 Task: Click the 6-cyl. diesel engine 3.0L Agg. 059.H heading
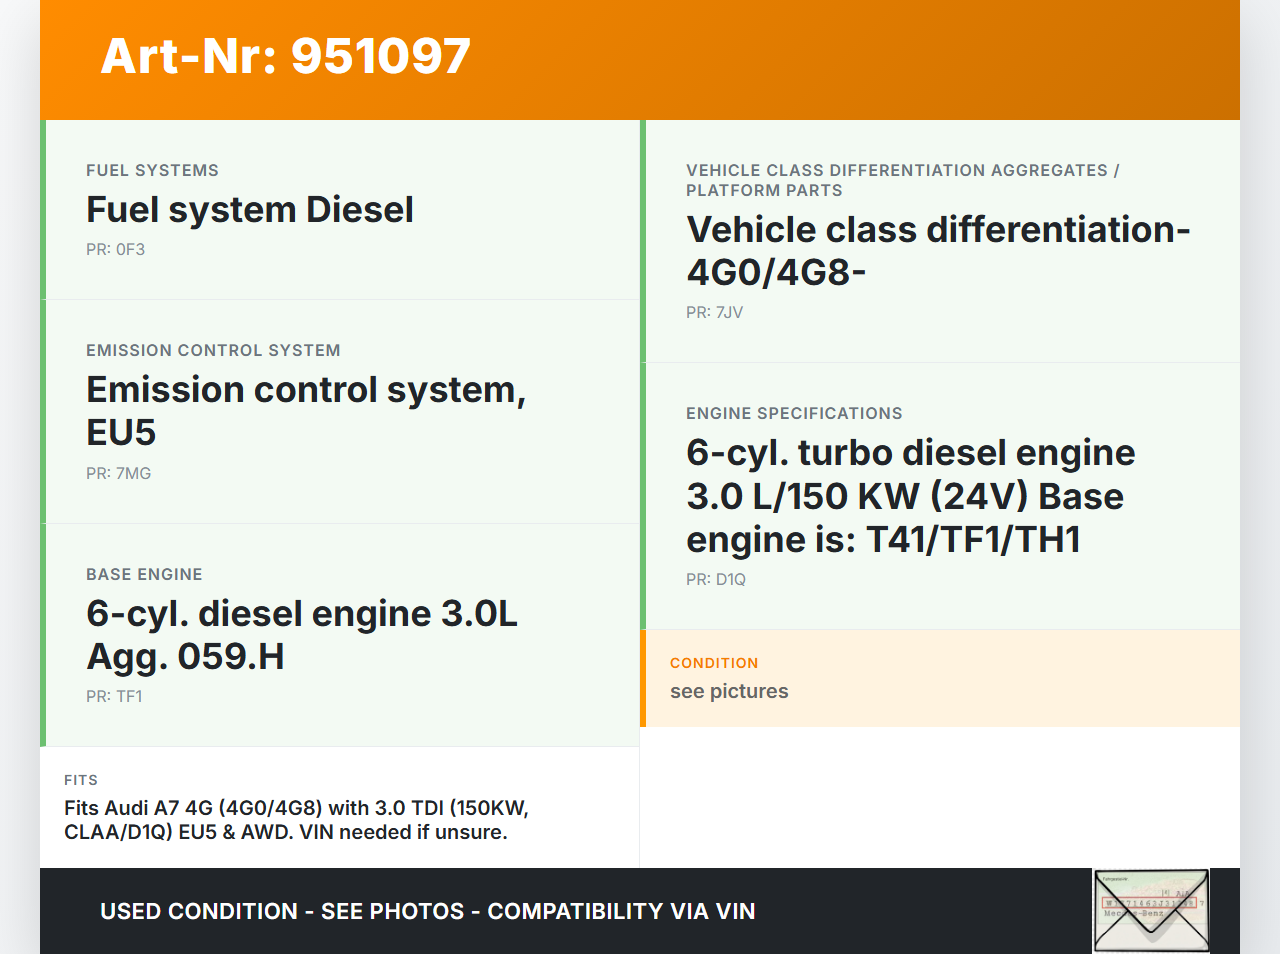tap(301, 635)
